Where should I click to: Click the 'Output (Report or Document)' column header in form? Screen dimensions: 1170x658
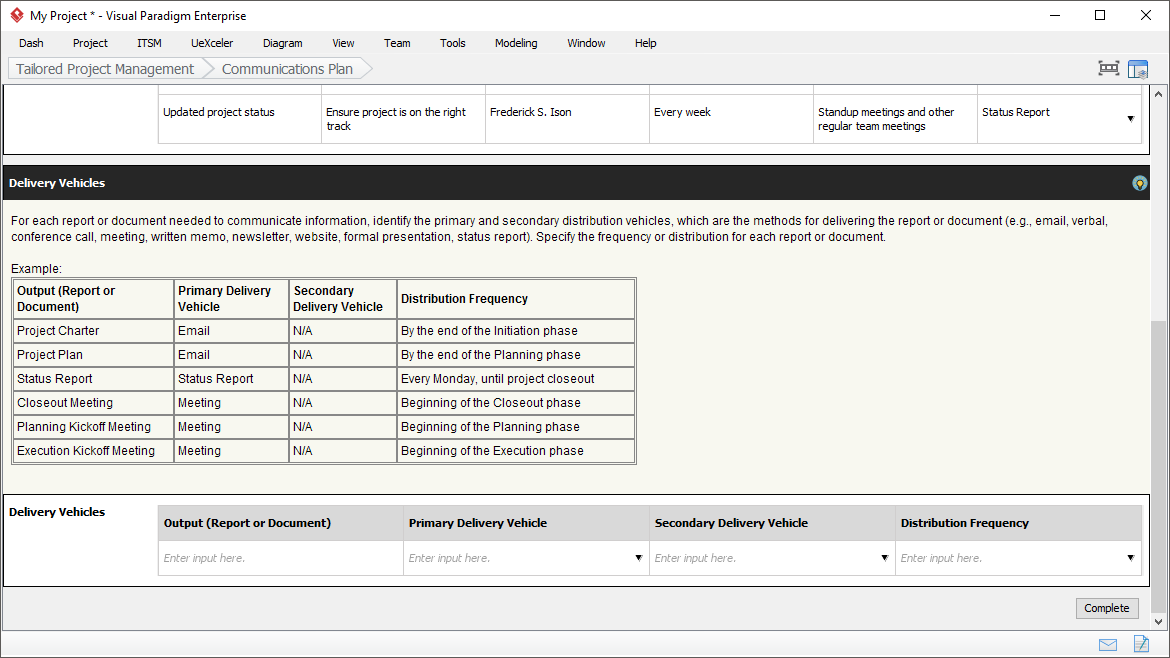point(281,523)
